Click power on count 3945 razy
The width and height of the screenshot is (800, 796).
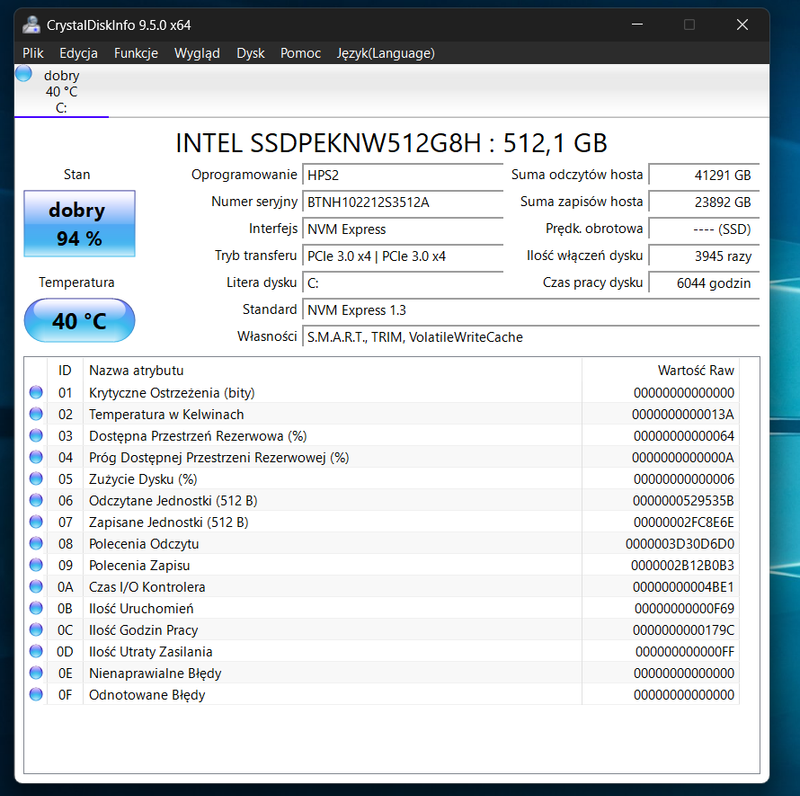704,256
